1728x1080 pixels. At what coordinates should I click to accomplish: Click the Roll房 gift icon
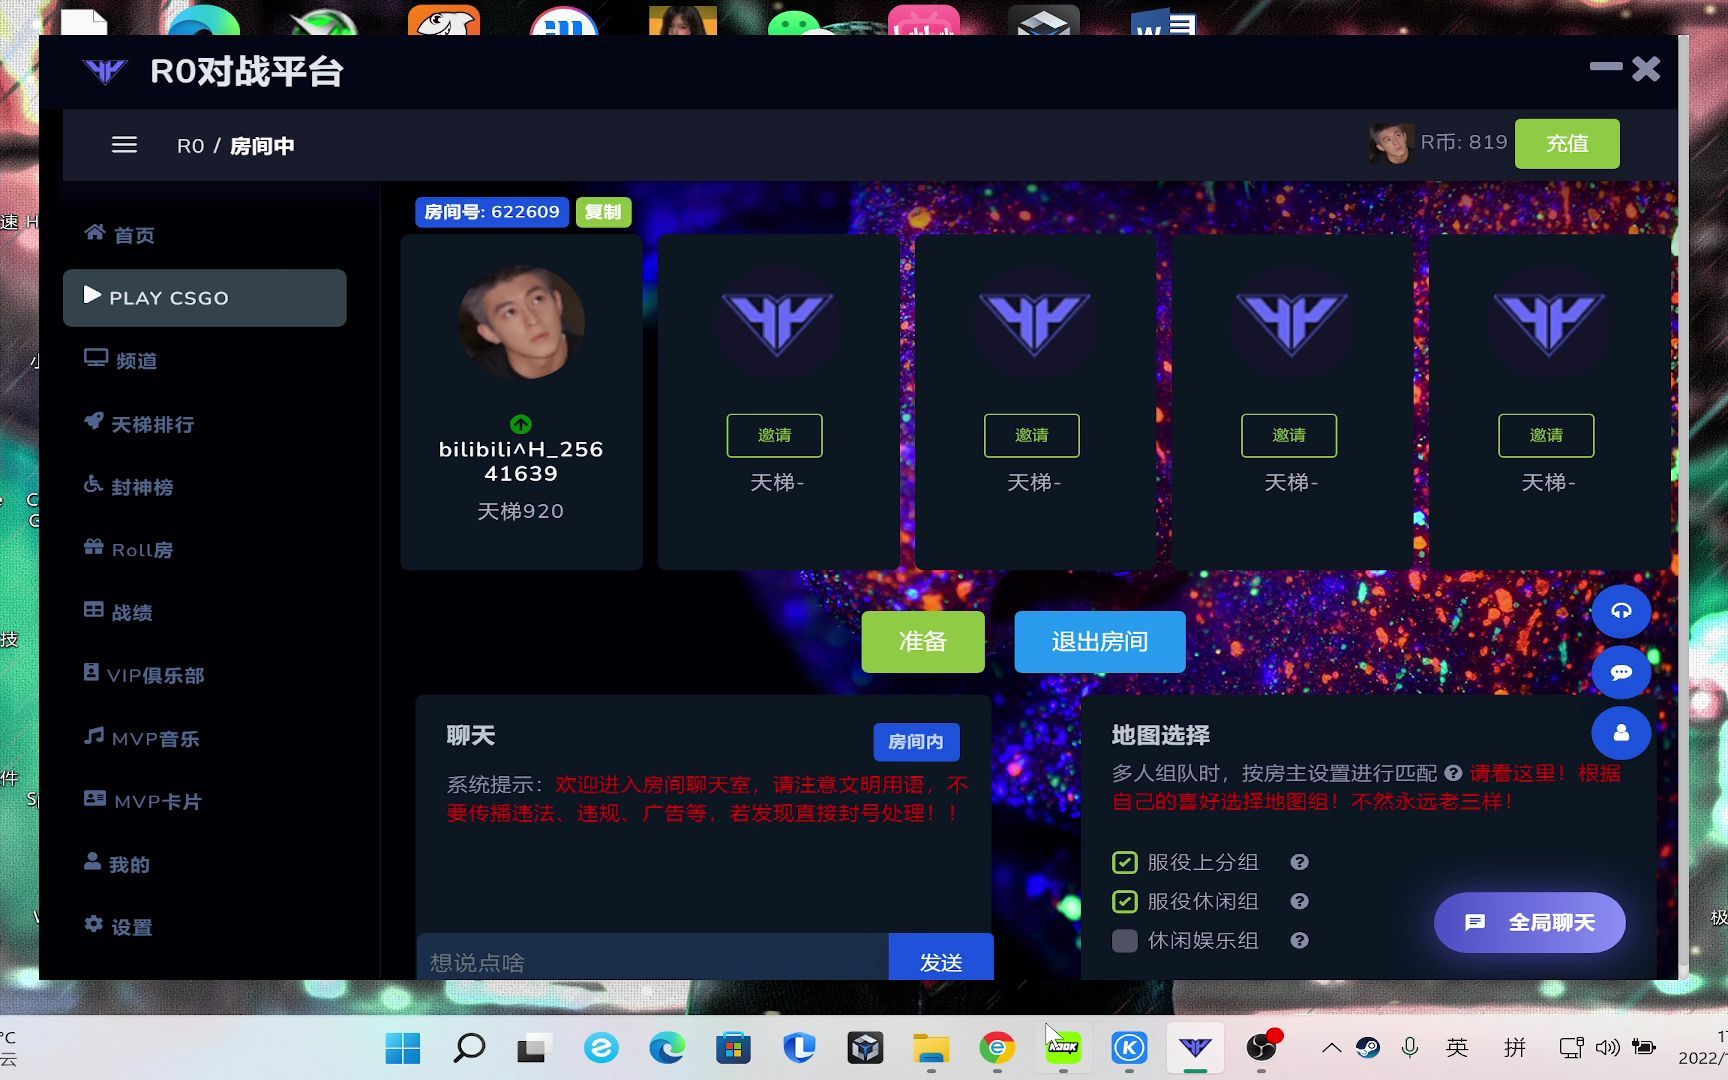click(94, 548)
